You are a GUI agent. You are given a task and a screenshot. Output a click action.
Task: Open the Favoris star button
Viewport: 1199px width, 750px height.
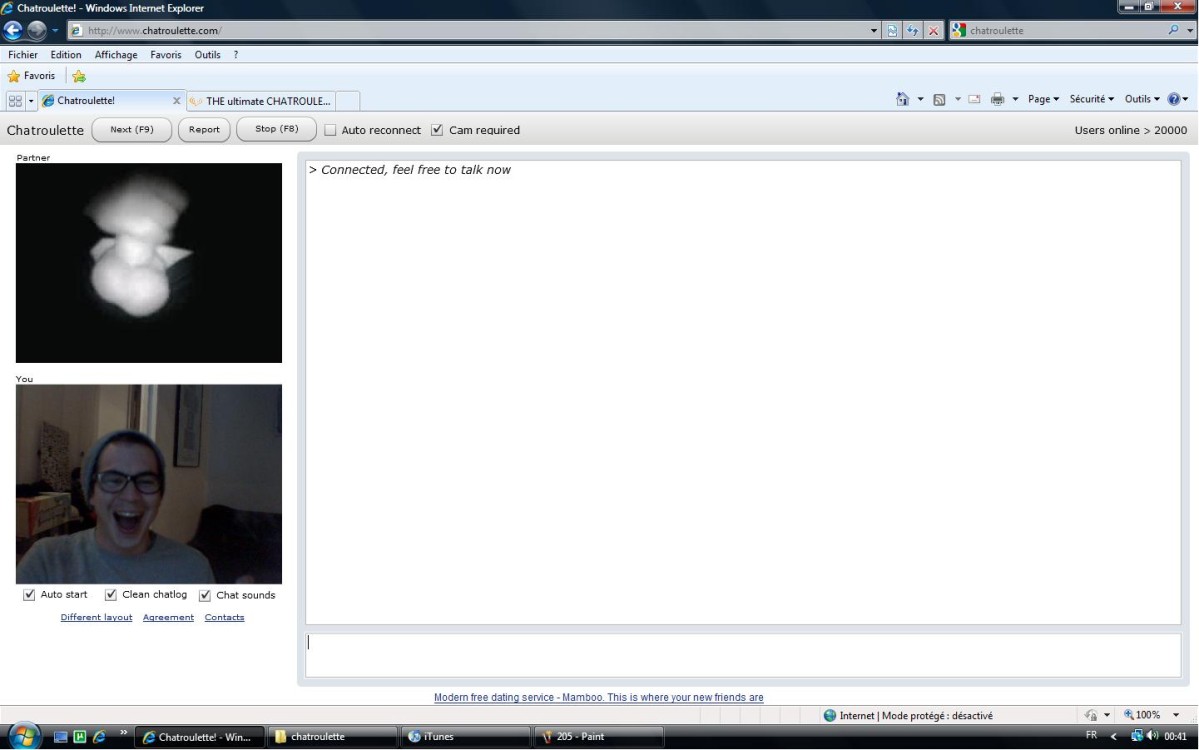[31, 76]
